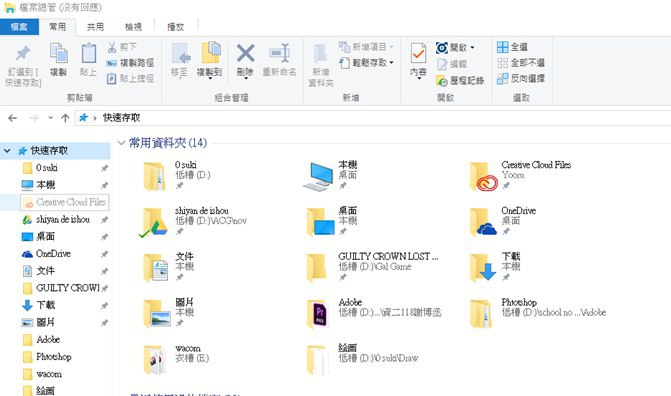Screen dimensions: 671x396
Task: Click the 釘選到快速存取 pin icon
Action: [23, 54]
